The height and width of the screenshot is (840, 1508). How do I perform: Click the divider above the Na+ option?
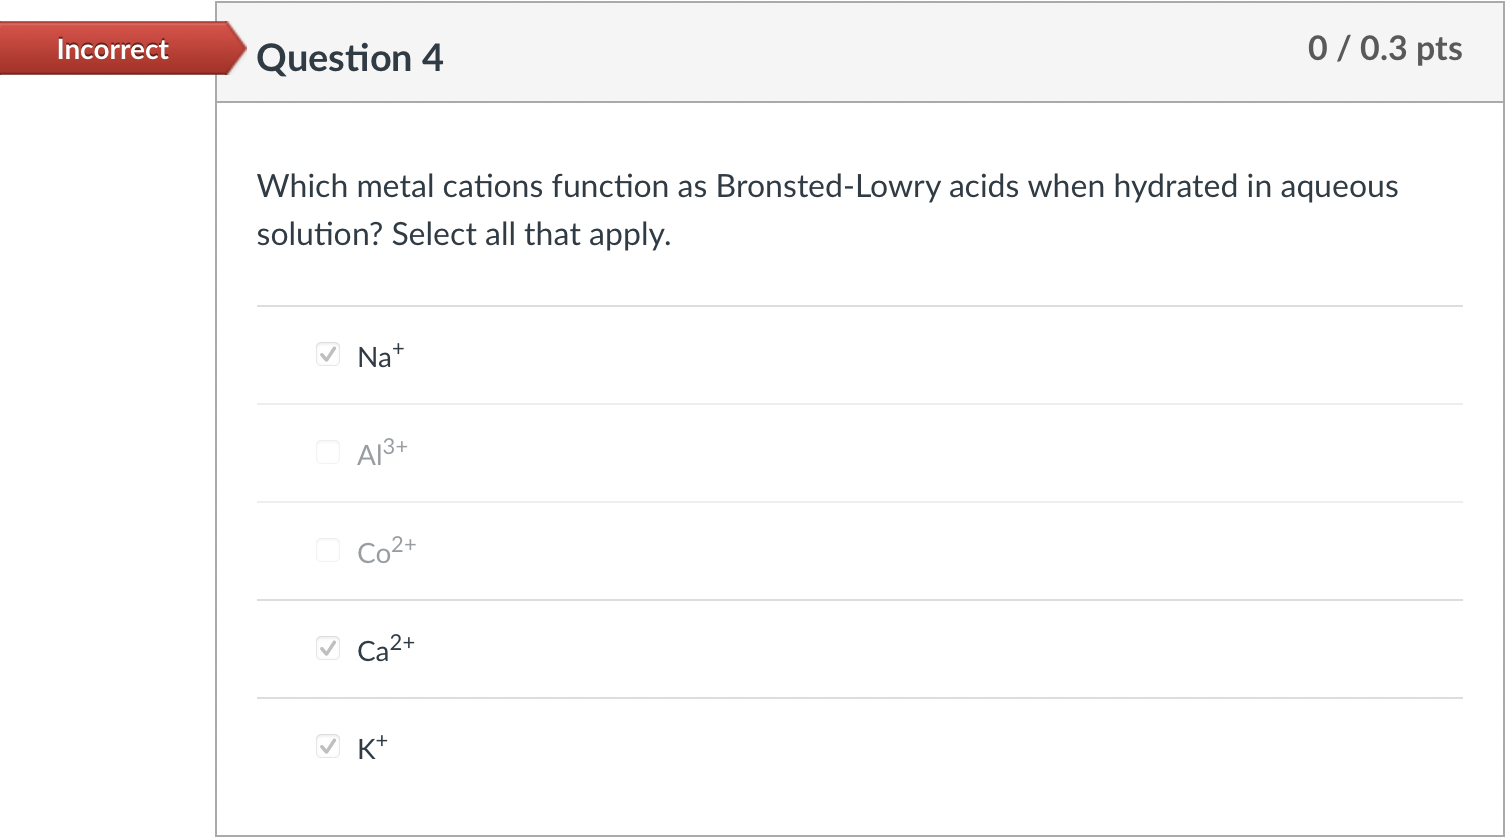tap(860, 305)
